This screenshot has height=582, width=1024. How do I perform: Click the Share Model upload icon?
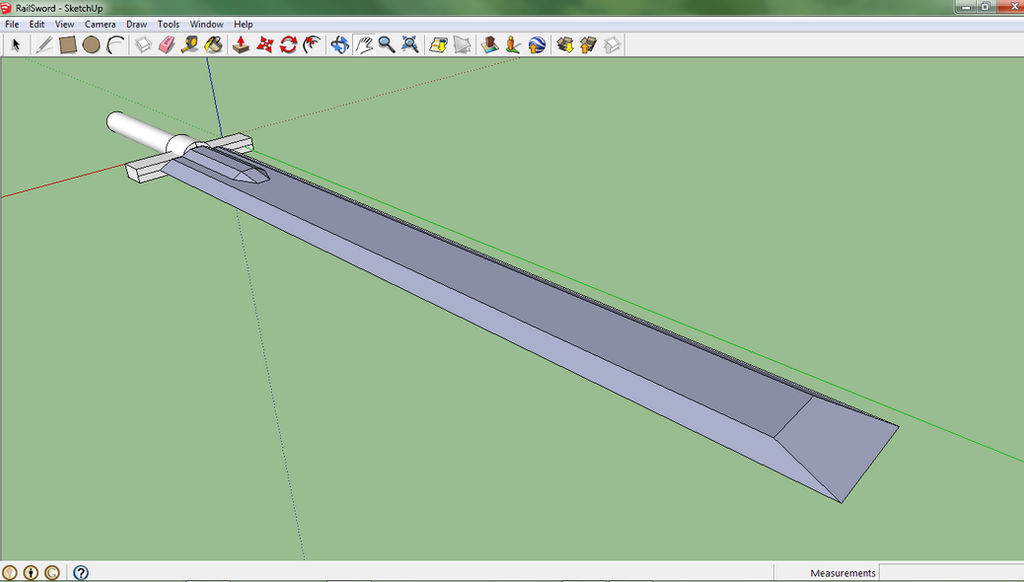(x=588, y=45)
